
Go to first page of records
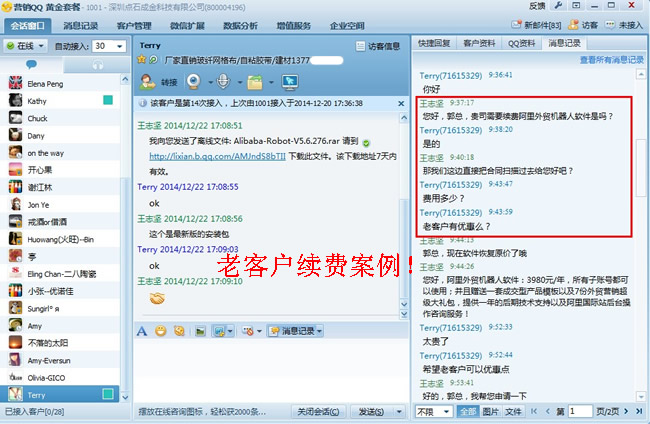[x=534, y=411]
